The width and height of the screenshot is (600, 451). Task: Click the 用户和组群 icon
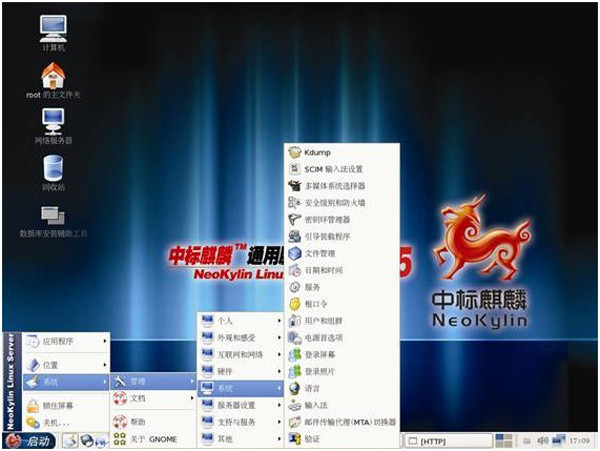tap(295, 321)
